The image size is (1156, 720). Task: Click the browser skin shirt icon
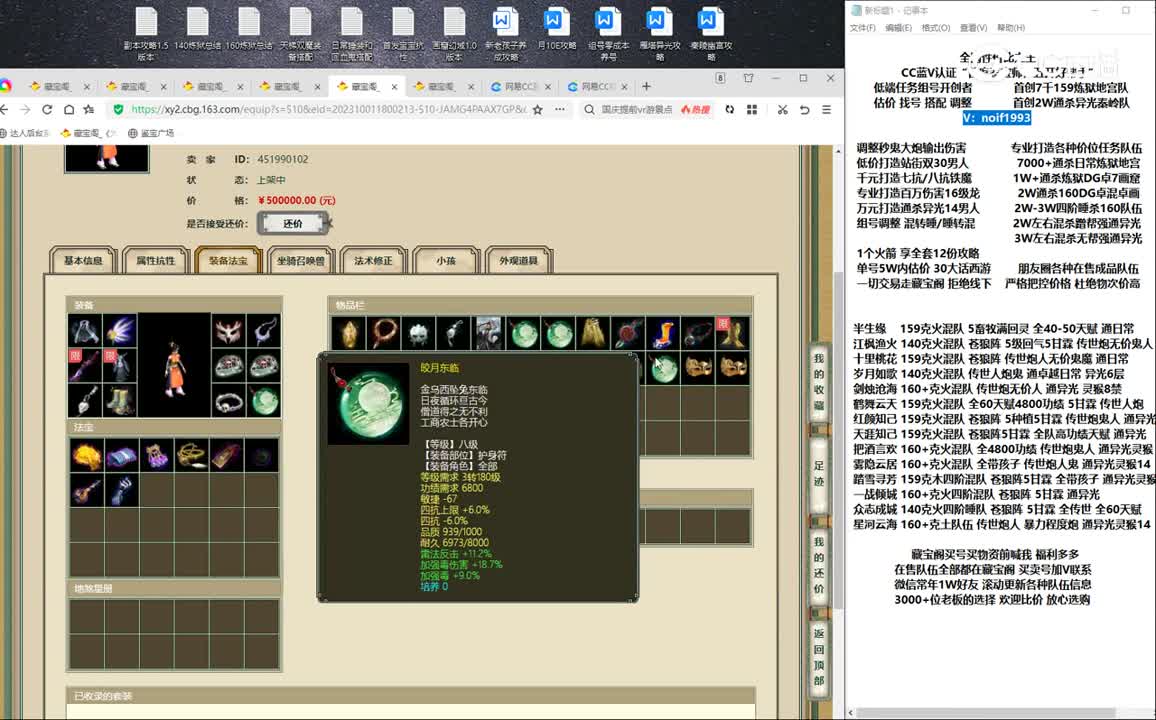click(x=748, y=78)
